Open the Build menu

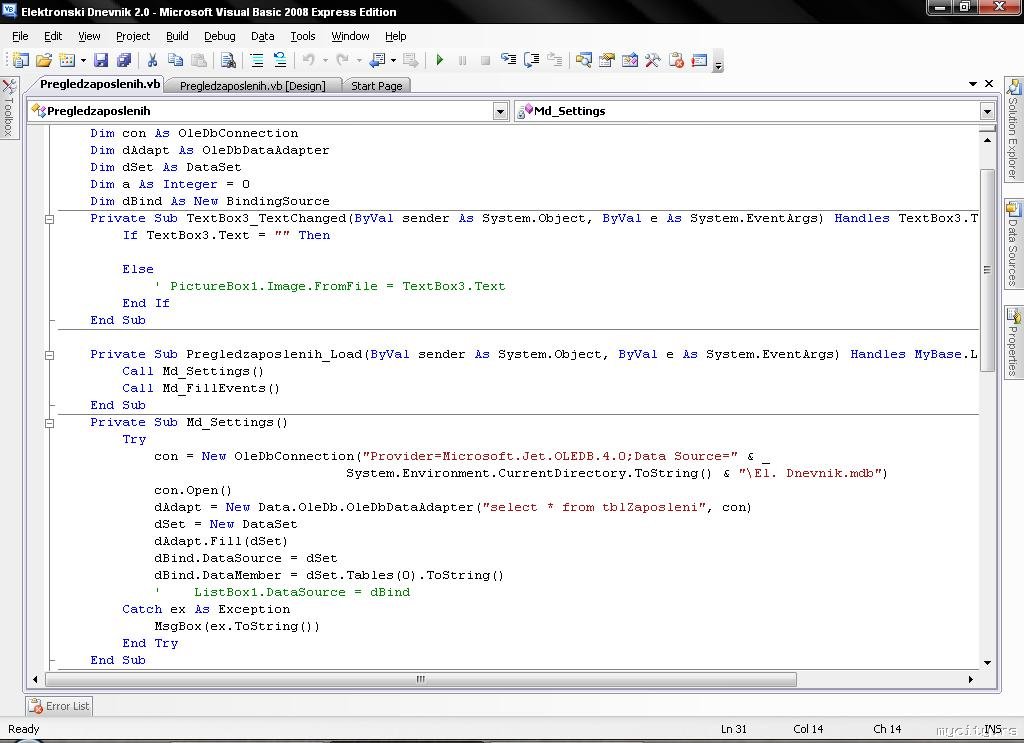177,36
